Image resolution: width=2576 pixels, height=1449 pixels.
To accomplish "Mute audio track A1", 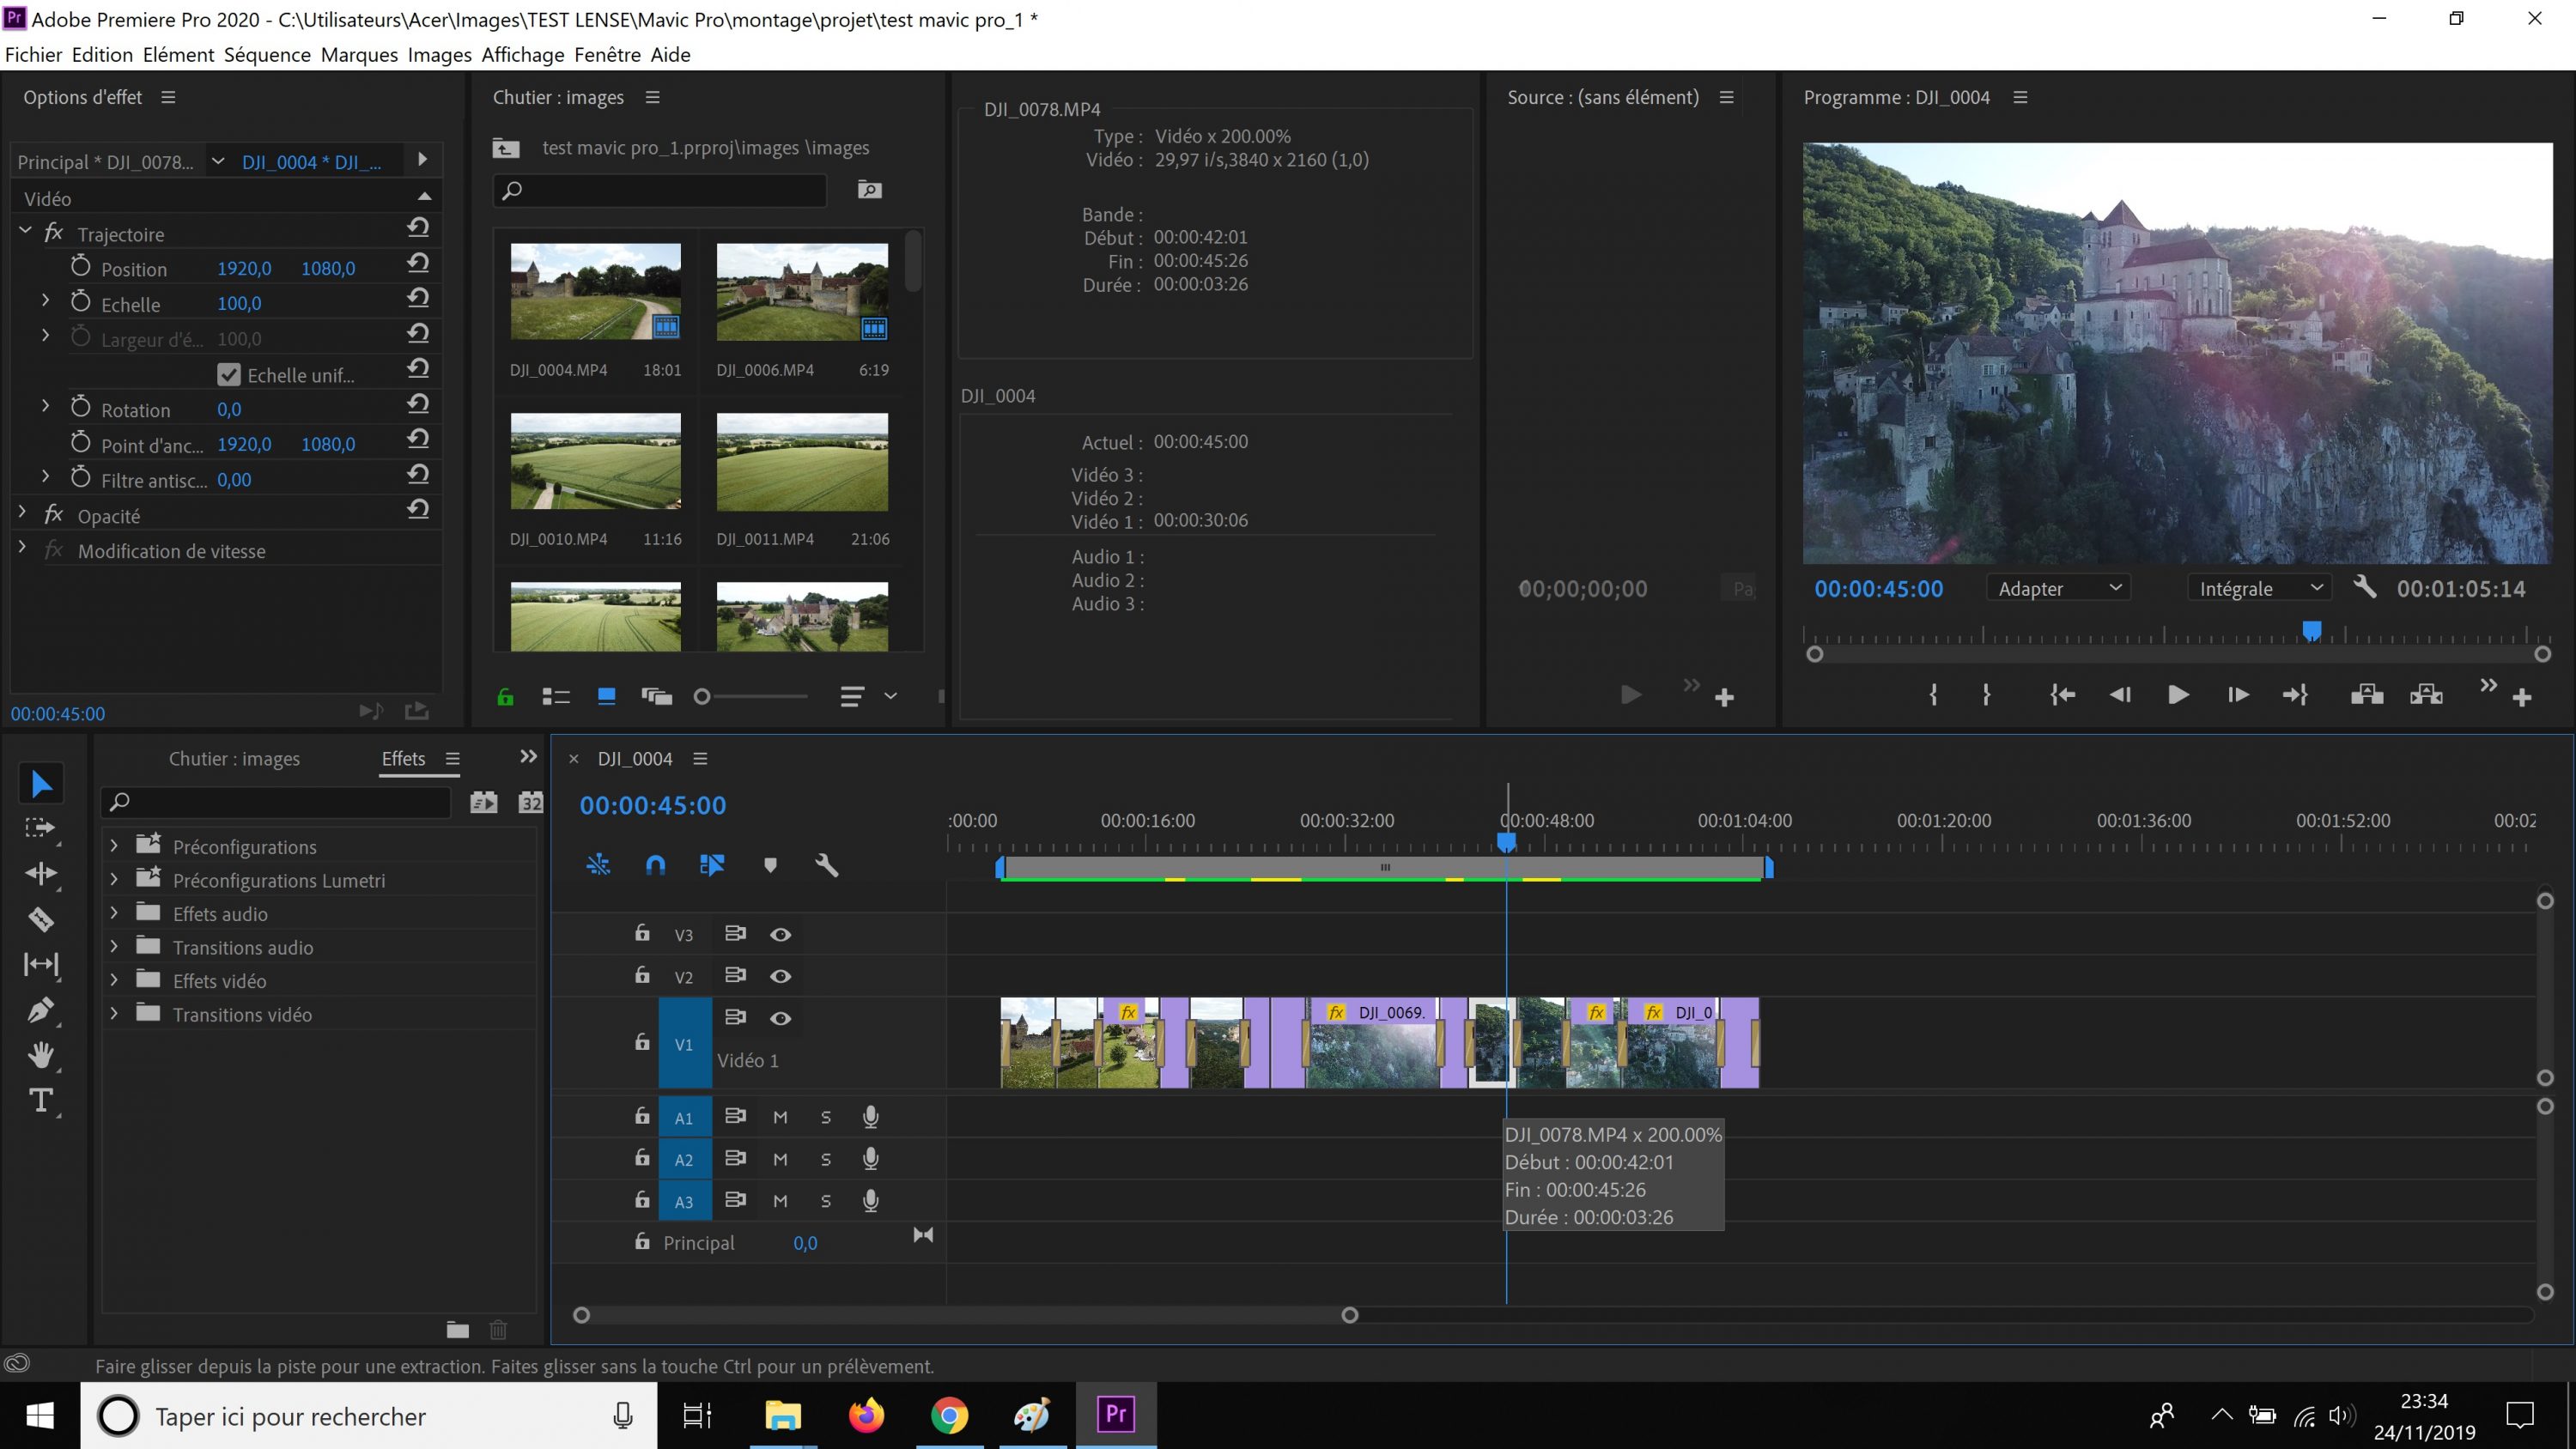I will click(780, 1117).
